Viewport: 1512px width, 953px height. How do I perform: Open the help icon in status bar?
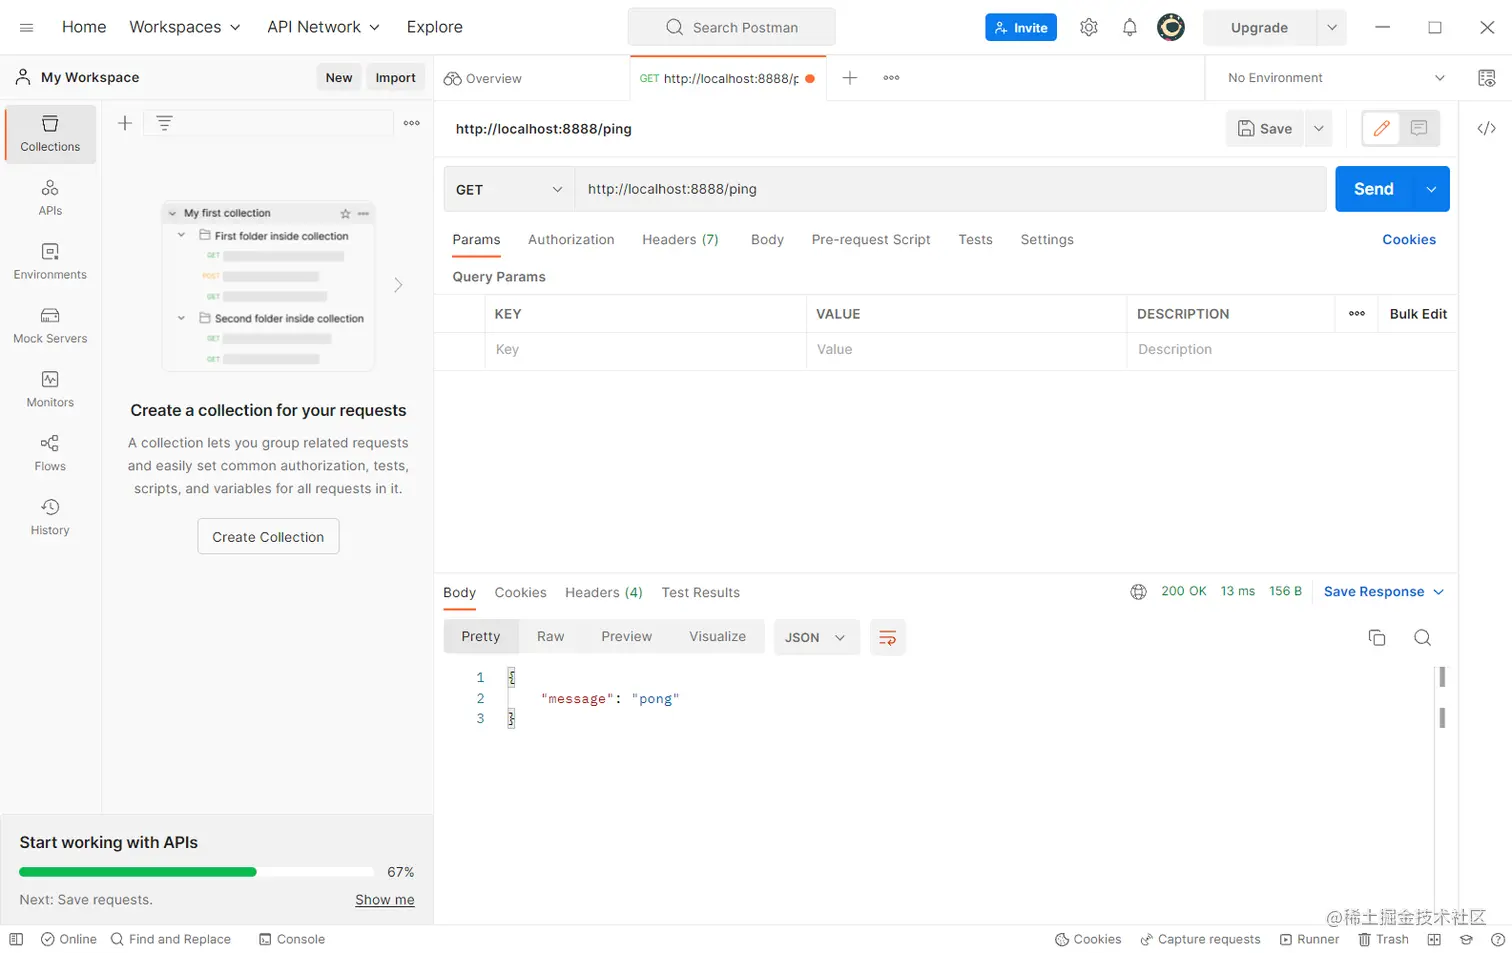tap(1498, 940)
